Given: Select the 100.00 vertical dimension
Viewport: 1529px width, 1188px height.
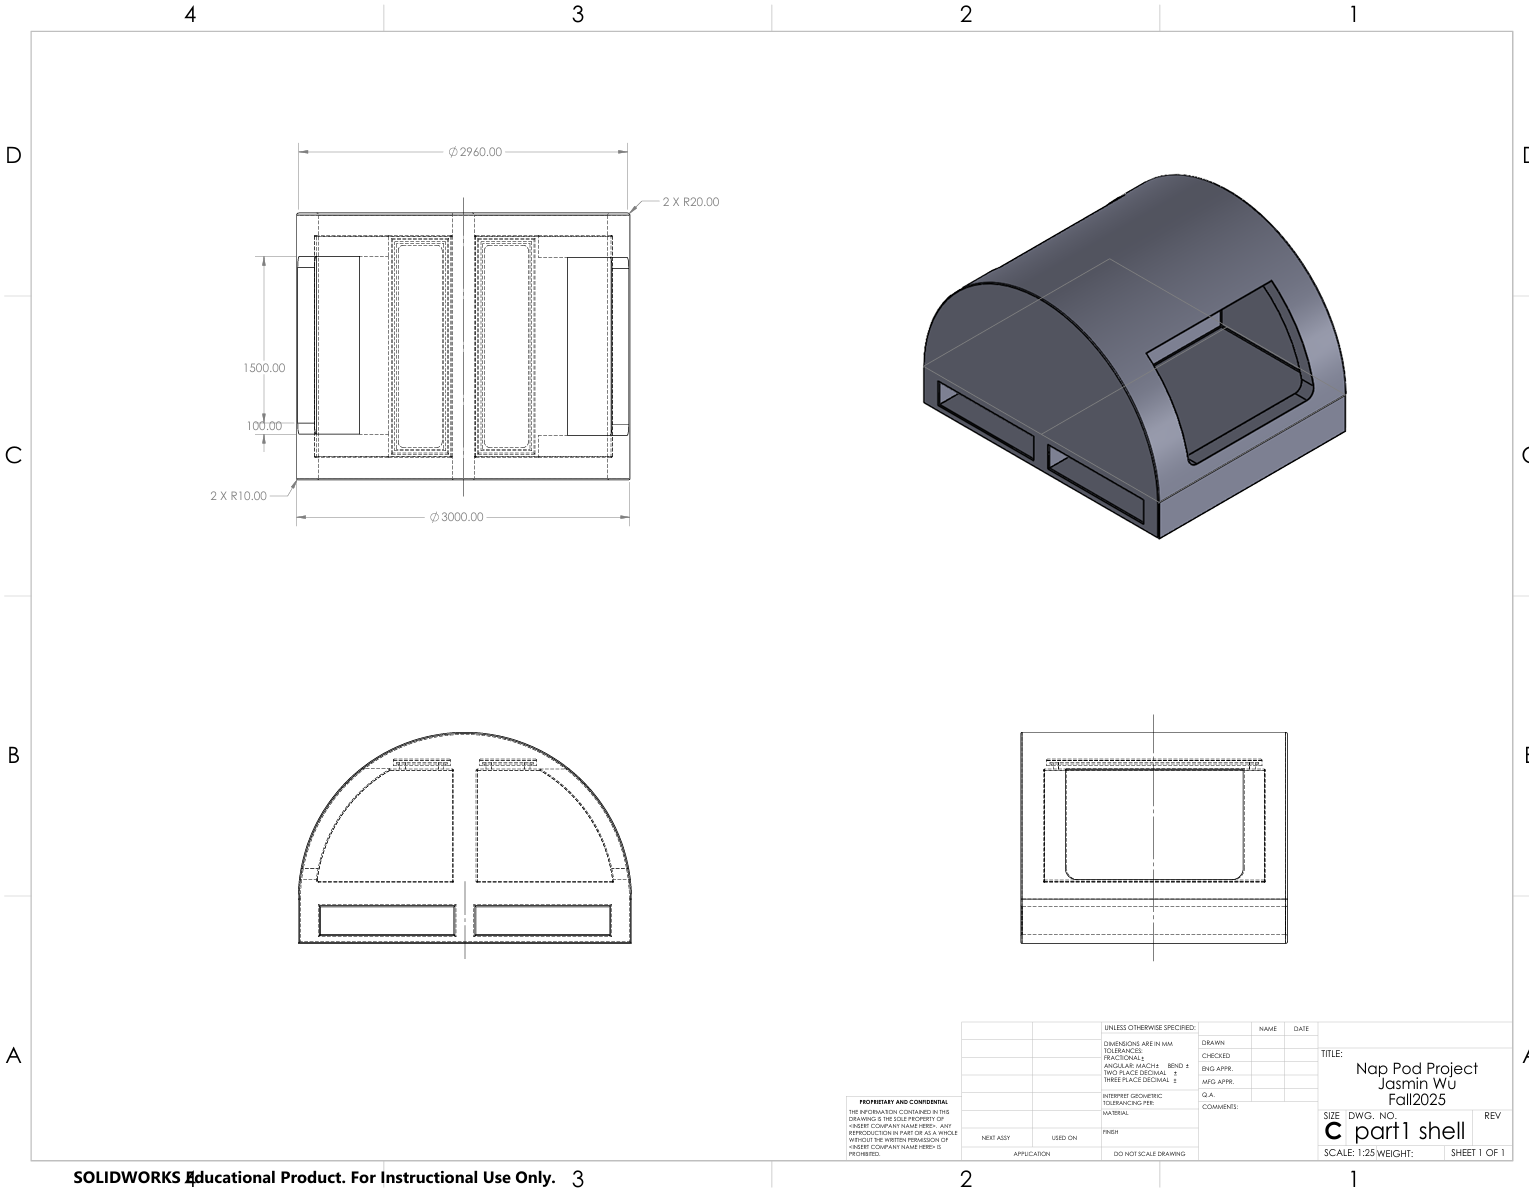Looking at the screenshot, I should pyautogui.click(x=264, y=426).
